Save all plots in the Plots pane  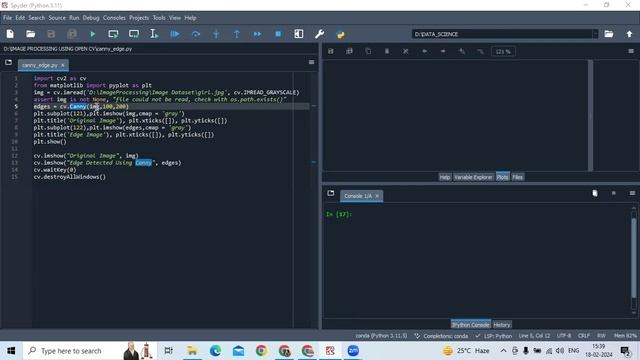pyautogui.click(x=349, y=51)
